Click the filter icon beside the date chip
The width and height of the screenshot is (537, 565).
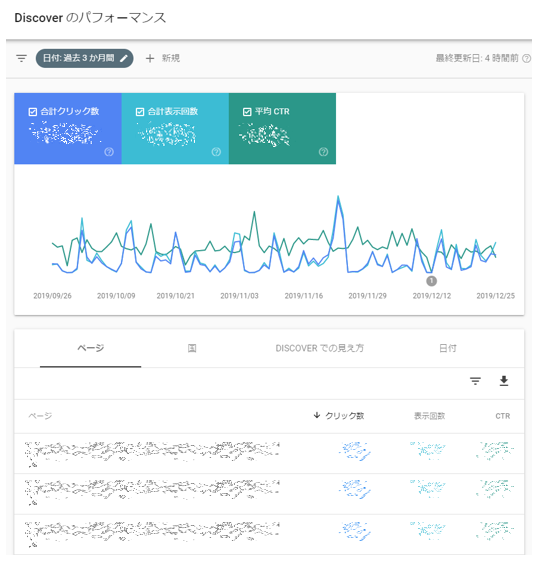(22, 58)
